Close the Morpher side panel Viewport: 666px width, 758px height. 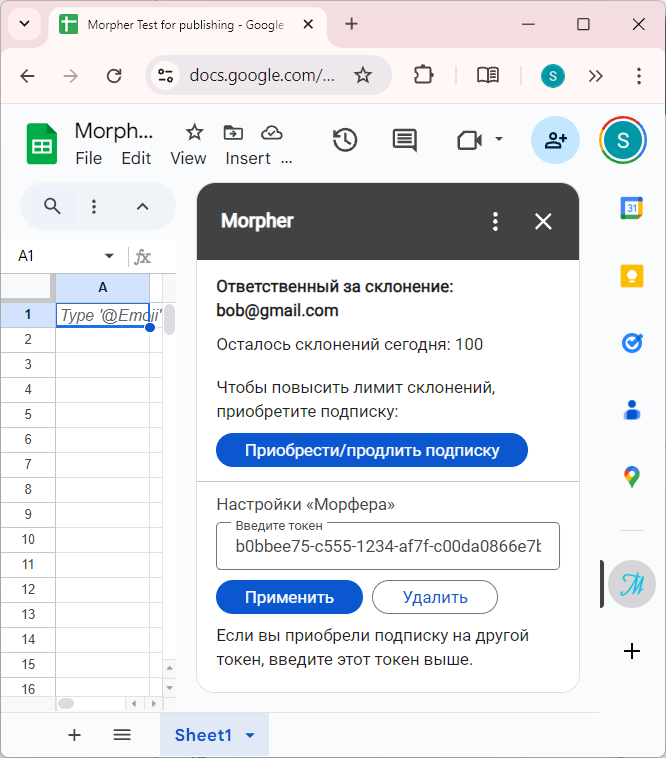pos(543,221)
